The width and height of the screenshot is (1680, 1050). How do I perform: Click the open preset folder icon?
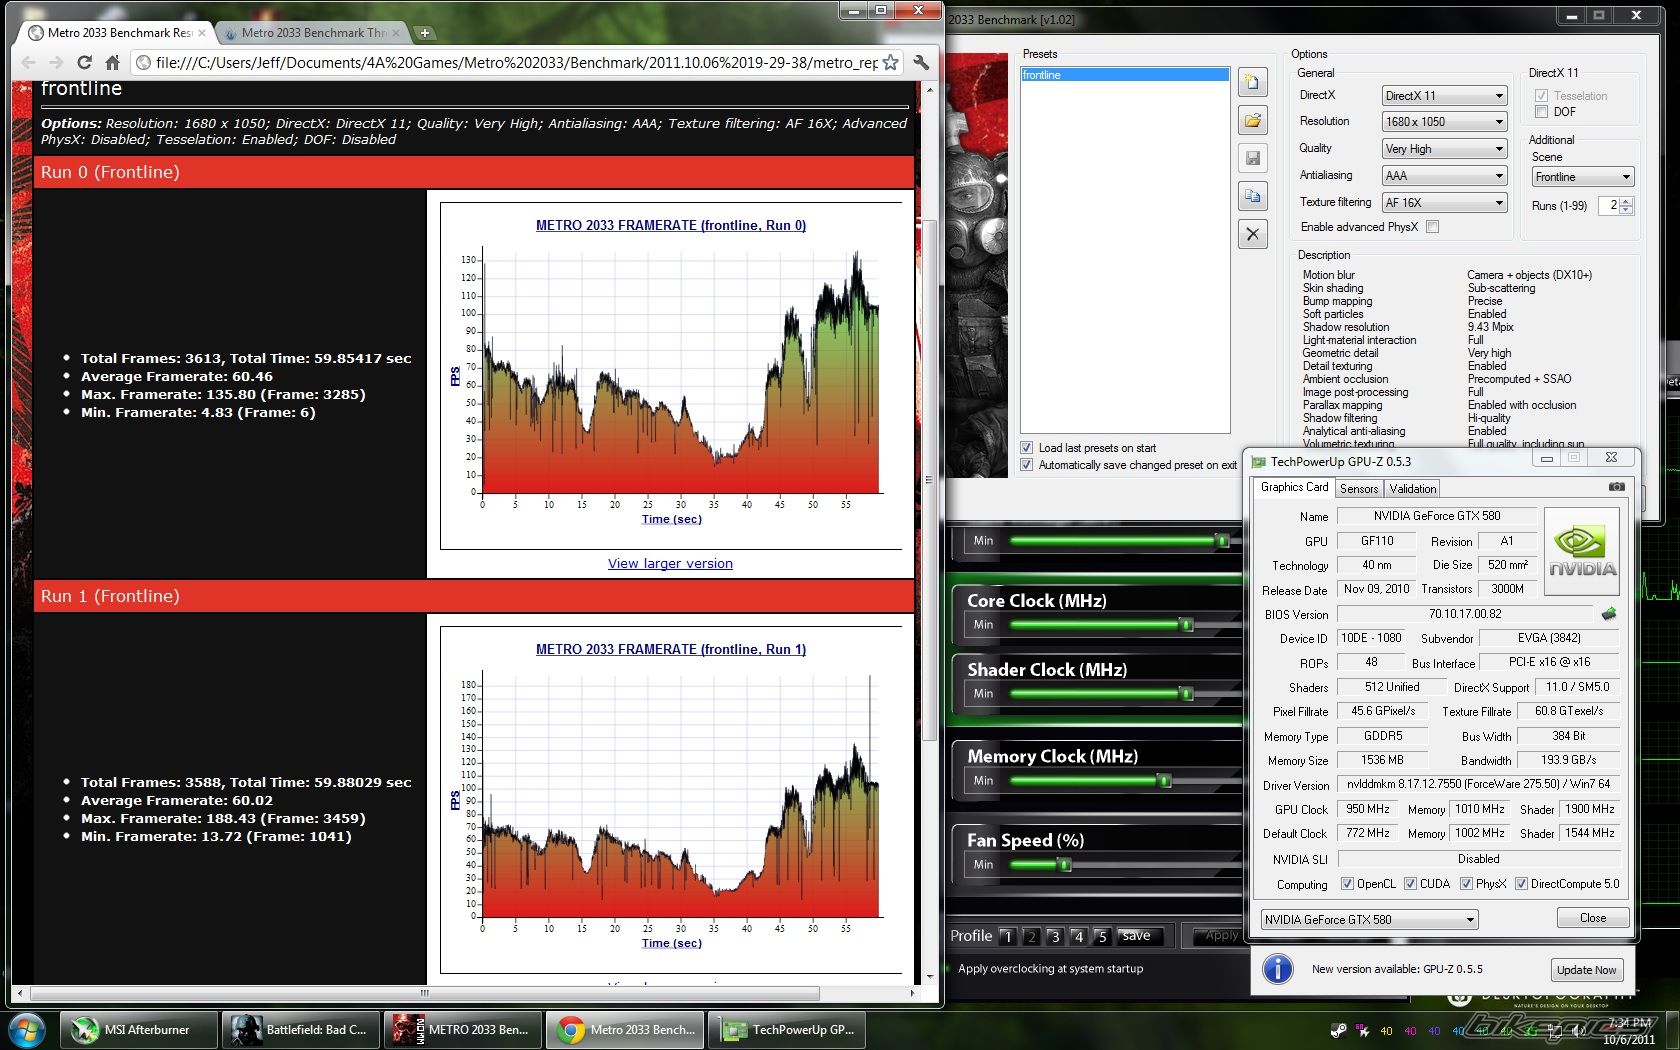click(1252, 121)
